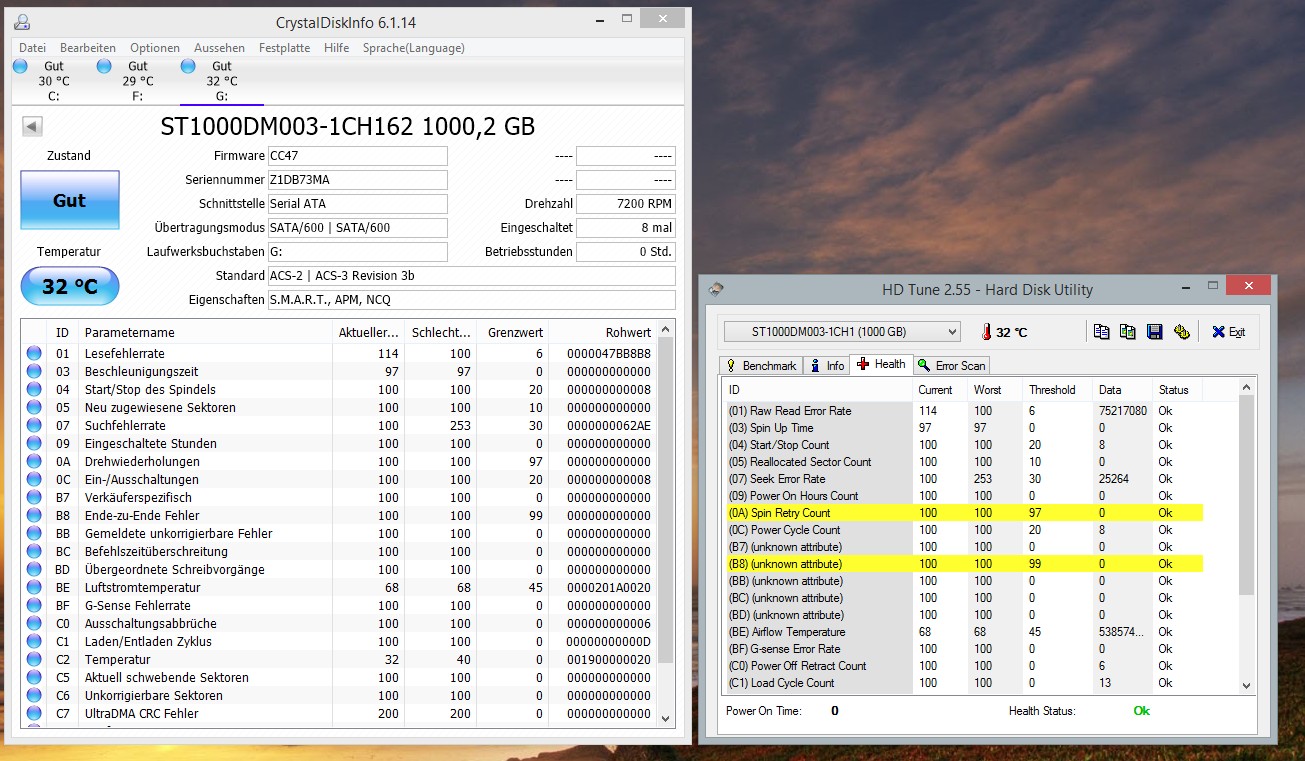Select the highlighted (0A) Spin Retry Count row

964,513
